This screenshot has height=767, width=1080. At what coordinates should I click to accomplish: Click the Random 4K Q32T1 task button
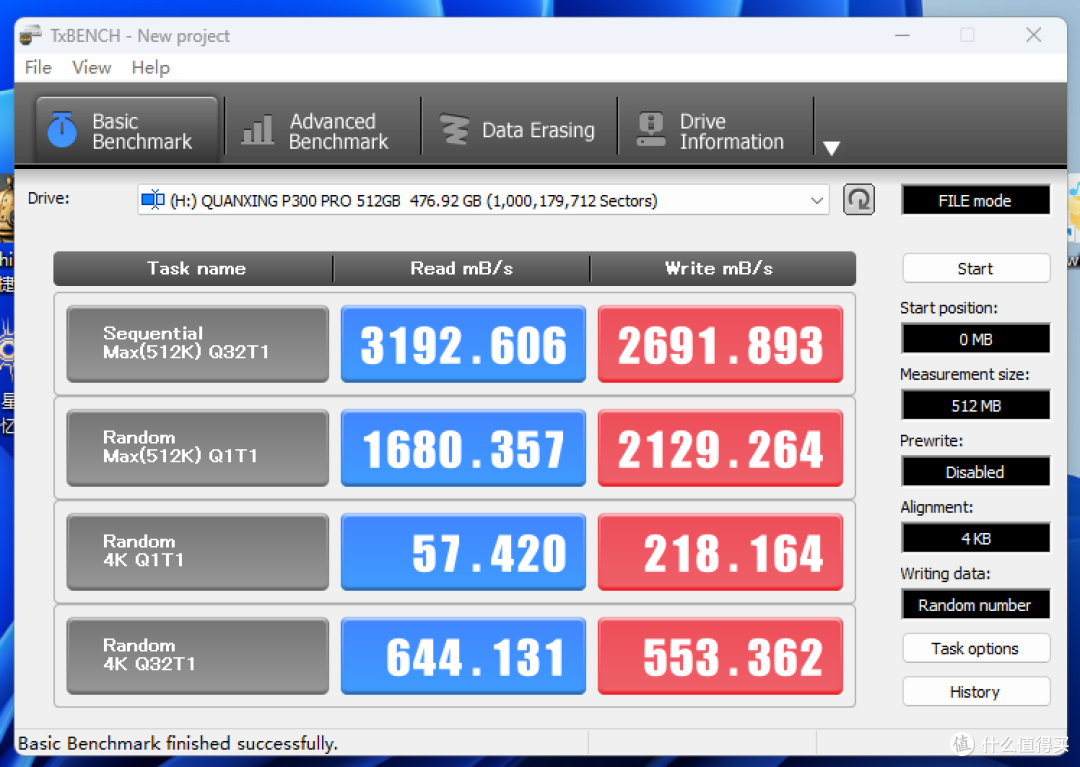click(x=198, y=655)
